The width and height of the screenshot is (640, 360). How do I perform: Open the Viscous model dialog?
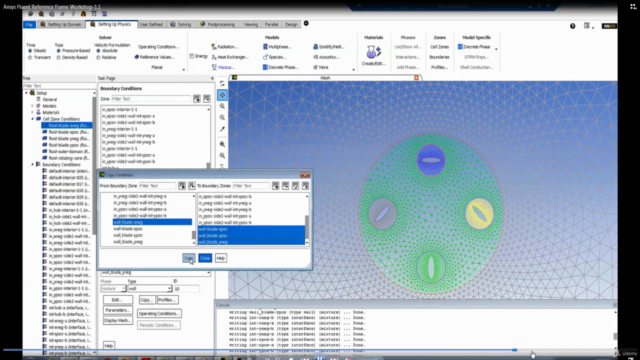[x=223, y=67]
